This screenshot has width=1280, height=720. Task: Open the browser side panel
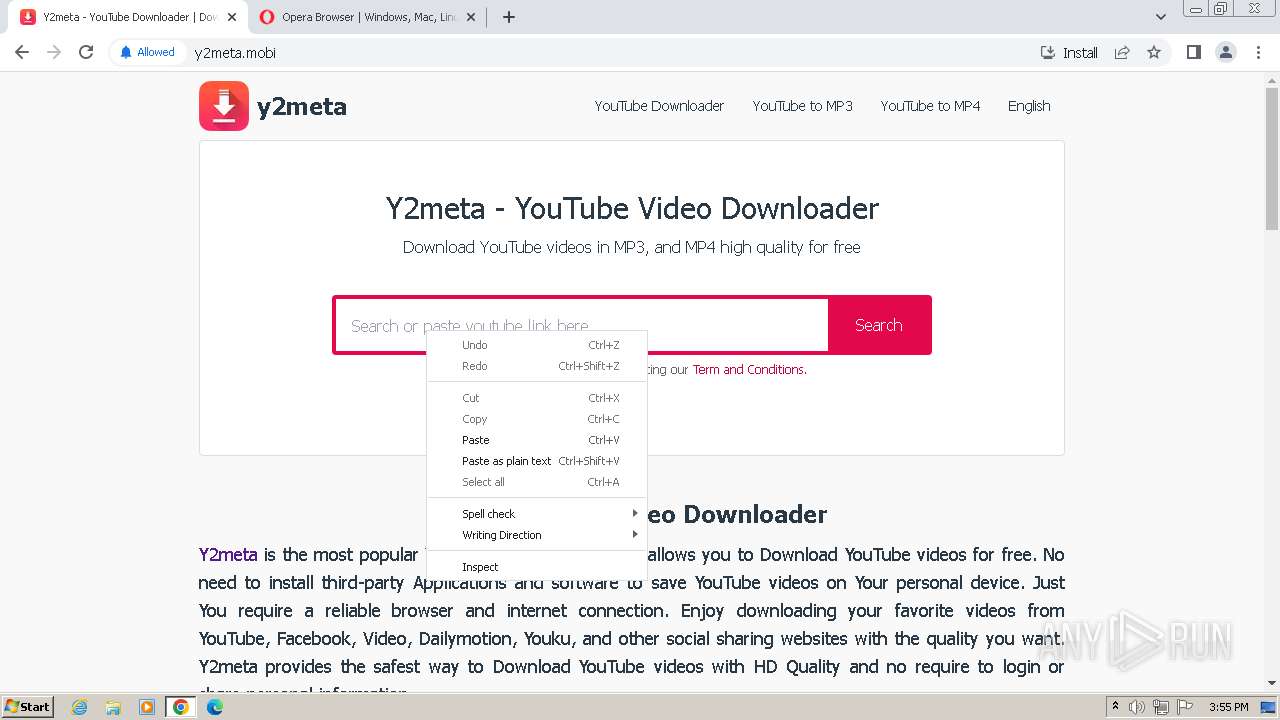pos(1193,52)
